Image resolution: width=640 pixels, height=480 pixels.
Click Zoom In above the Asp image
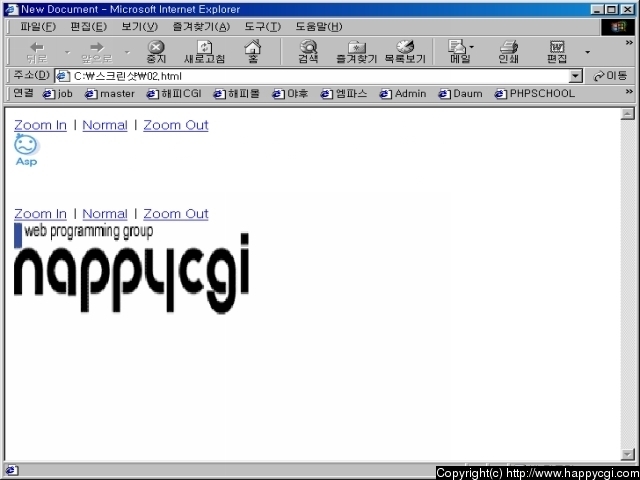pos(40,125)
